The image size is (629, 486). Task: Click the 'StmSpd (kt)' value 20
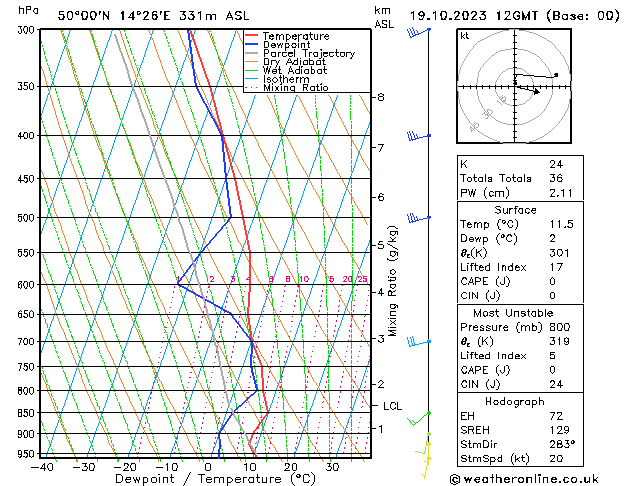(x=556, y=459)
